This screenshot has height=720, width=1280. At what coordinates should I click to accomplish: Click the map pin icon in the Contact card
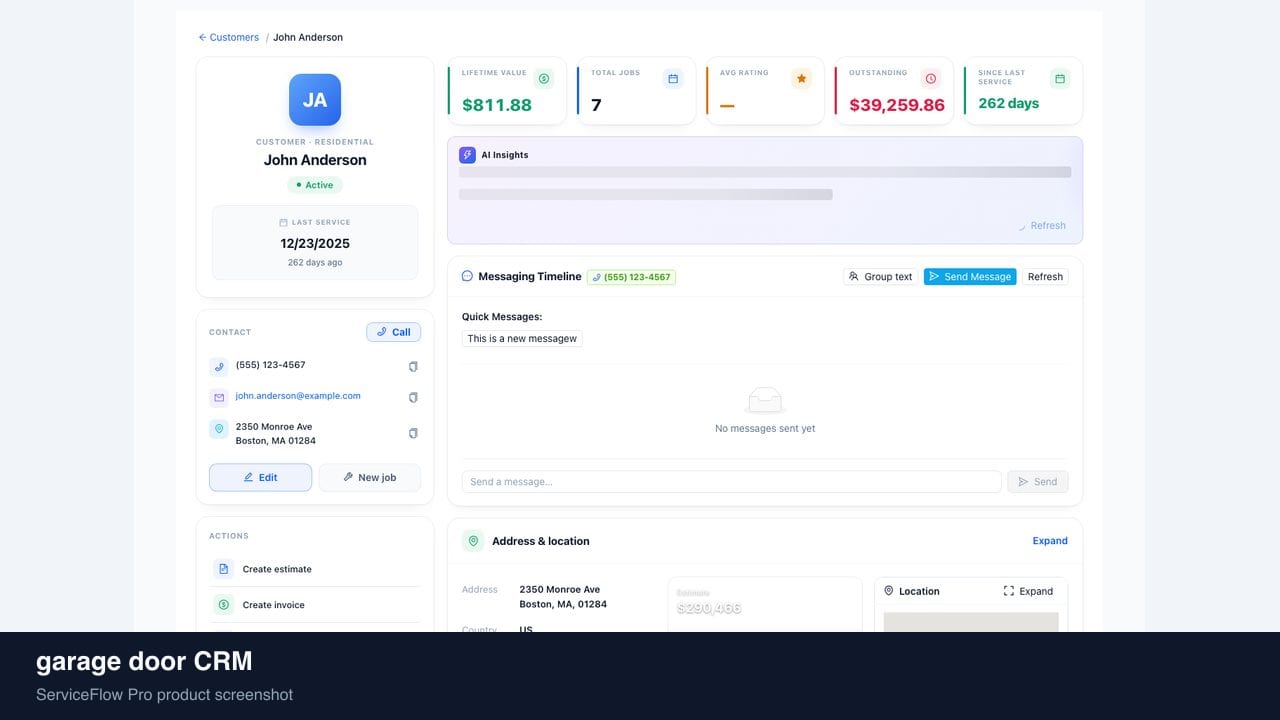(219, 429)
